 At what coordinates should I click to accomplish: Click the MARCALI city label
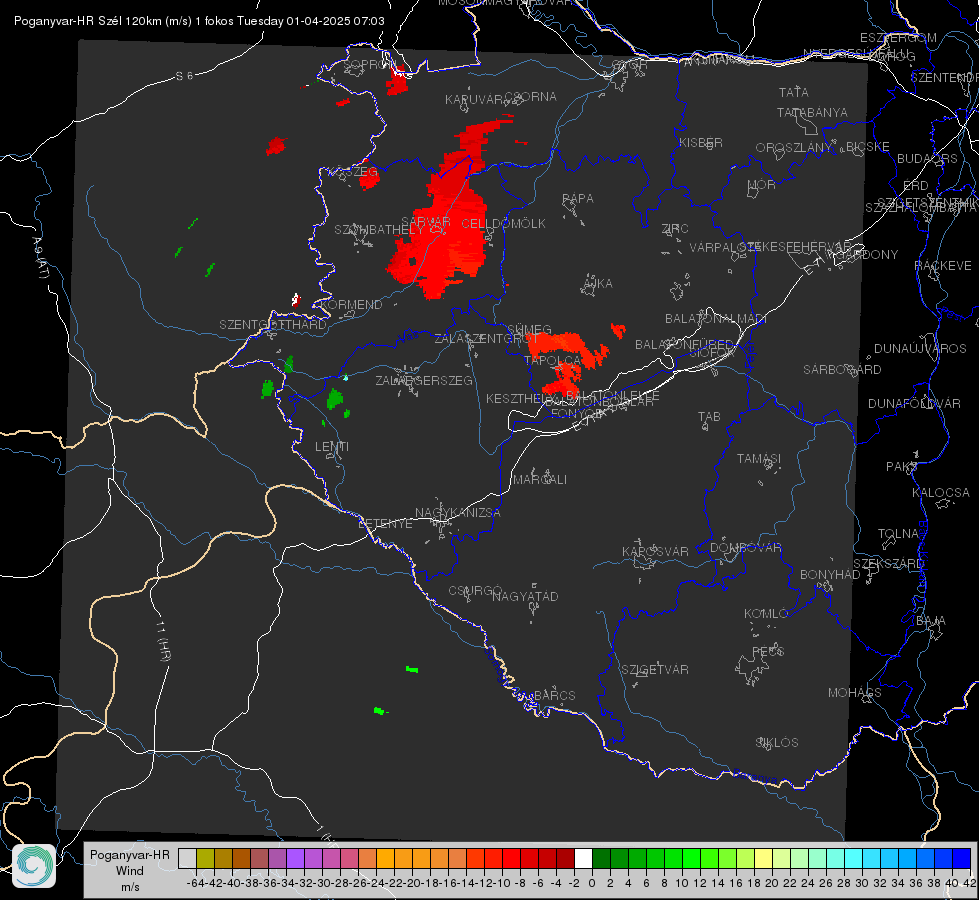[540, 479]
